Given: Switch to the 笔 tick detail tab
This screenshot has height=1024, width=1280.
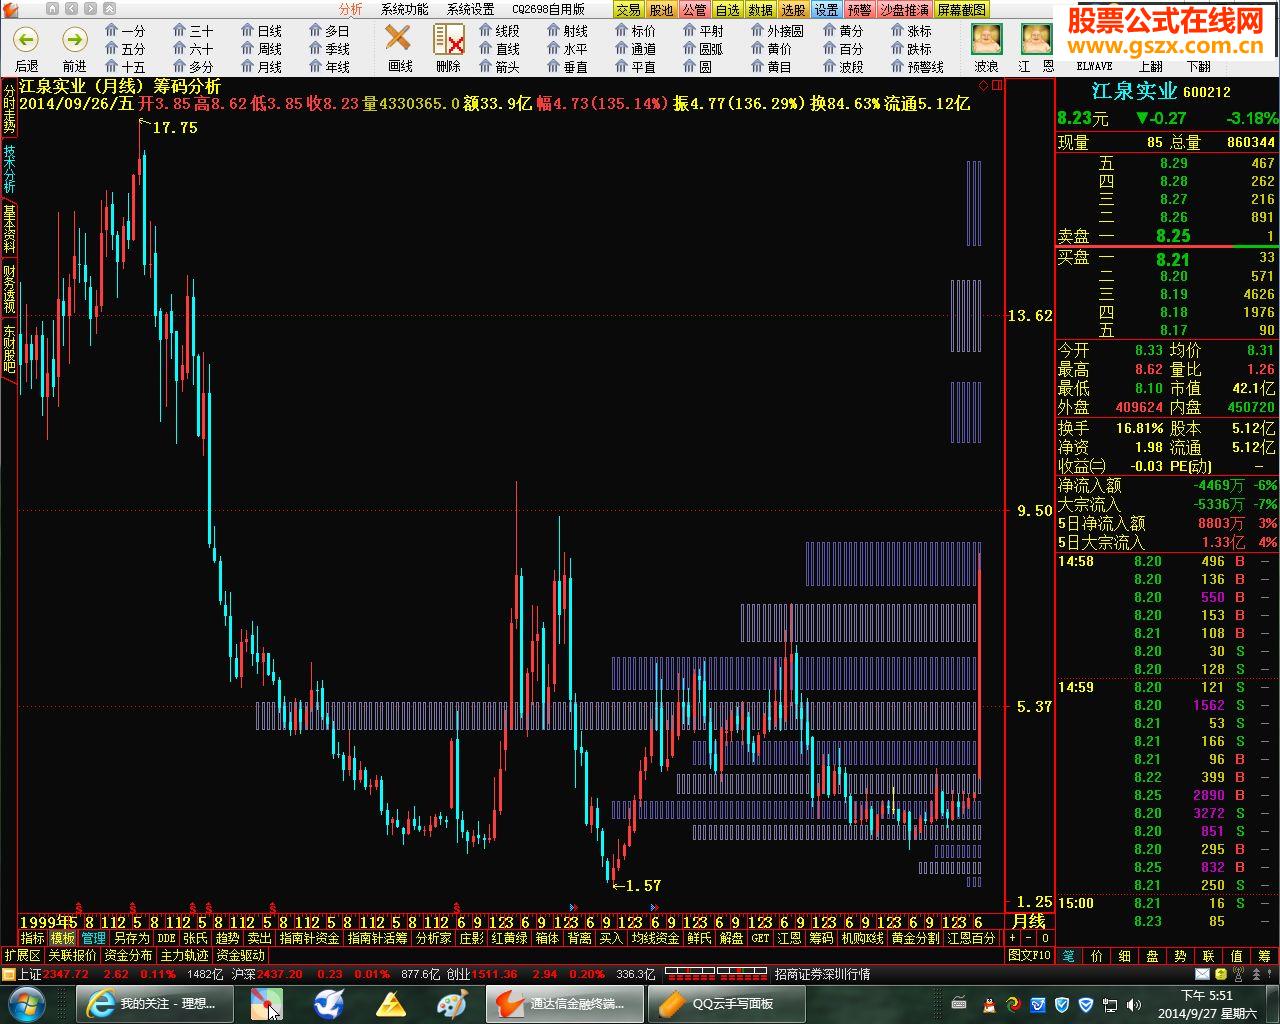Looking at the screenshot, I should tap(1068, 956).
